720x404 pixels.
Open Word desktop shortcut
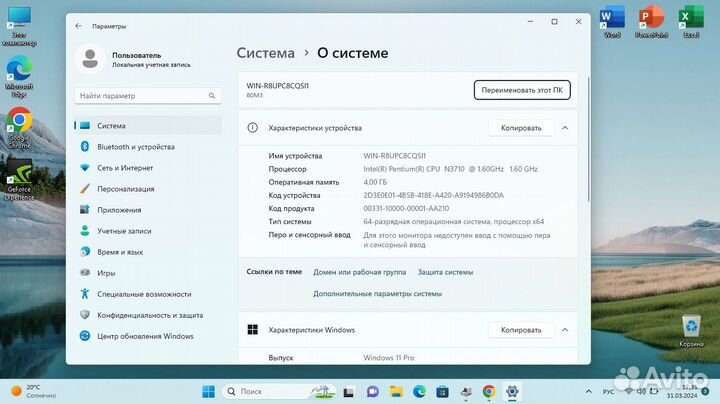point(612,22)
